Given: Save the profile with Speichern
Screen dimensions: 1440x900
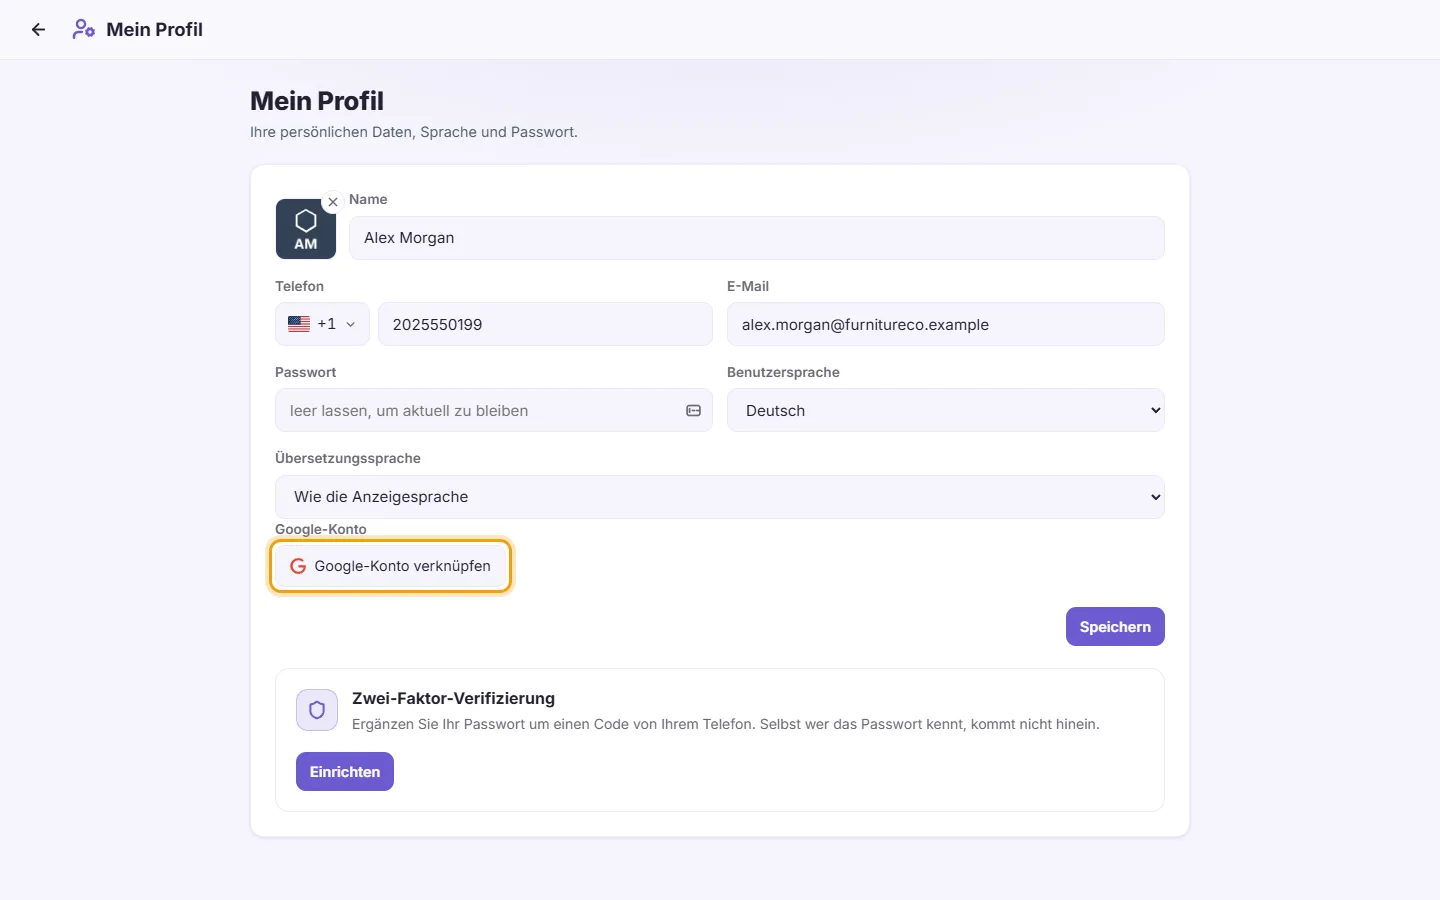Looking at the screenshot, I should coord(1115,627).
